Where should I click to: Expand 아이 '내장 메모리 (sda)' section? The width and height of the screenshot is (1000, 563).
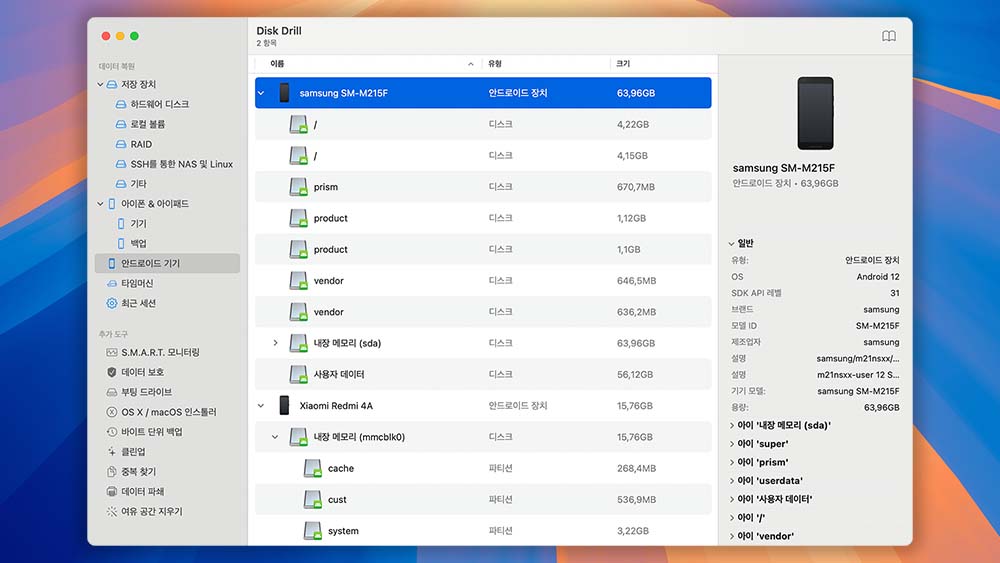732,425
